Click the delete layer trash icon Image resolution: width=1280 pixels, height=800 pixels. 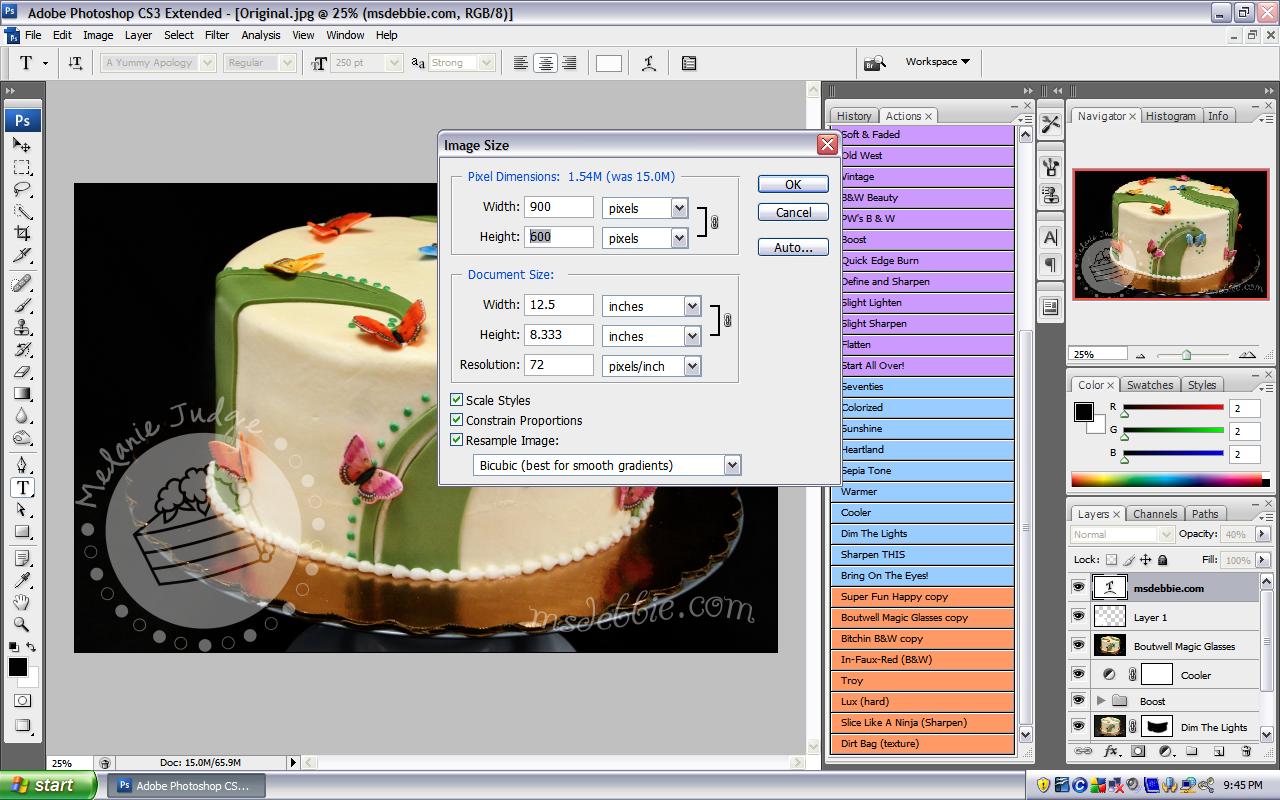pos(1246,751)
